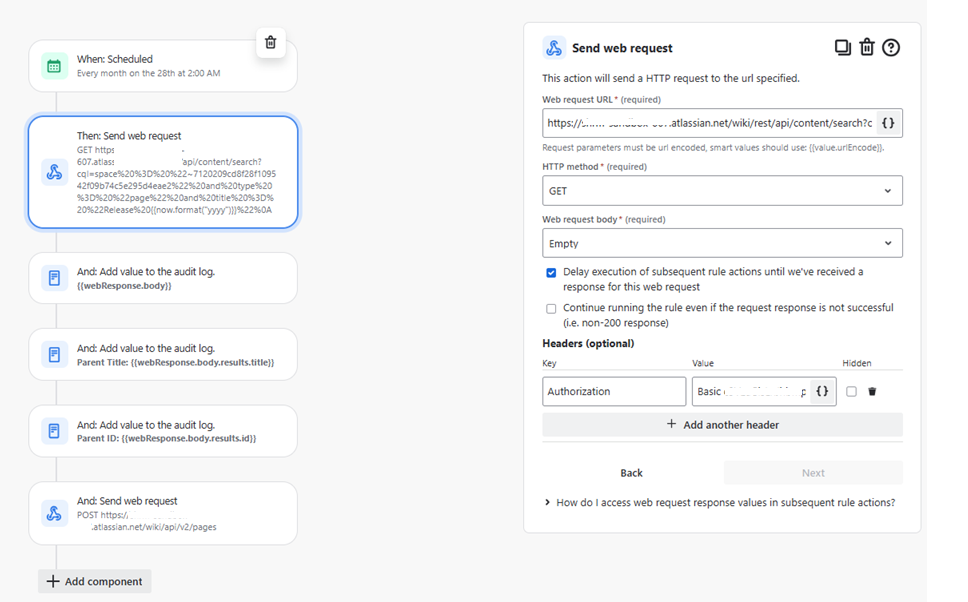Click the audit log icon for Parent ID

(54, 431)
